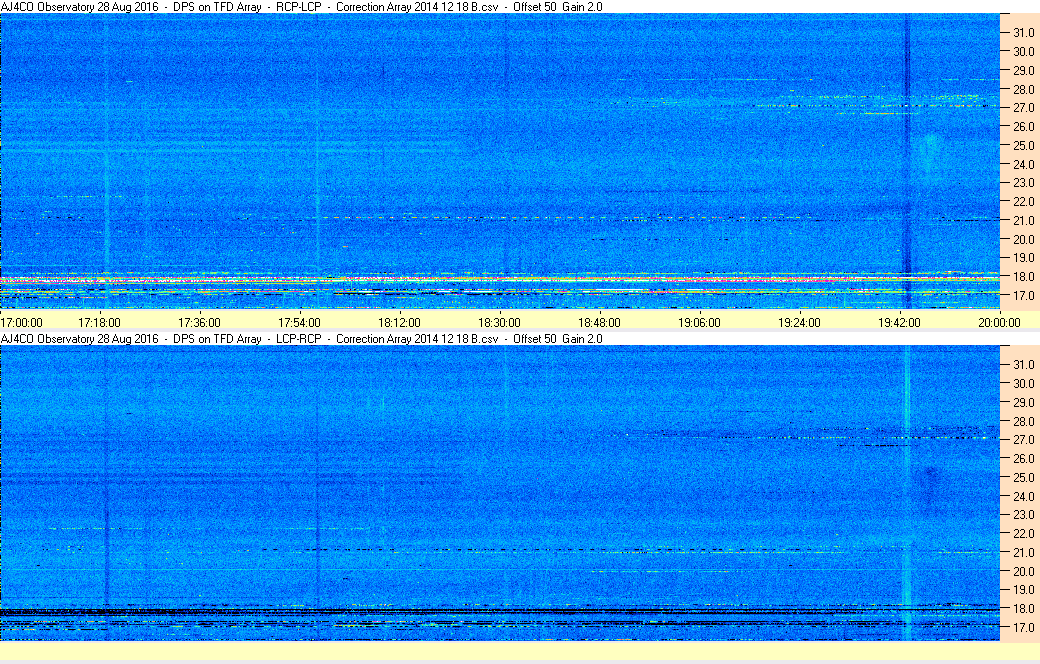Select the 28.0 frequency label on LCP-RCP plot
Screen dimensions: 1040x664
click(x=1023, y=421)
